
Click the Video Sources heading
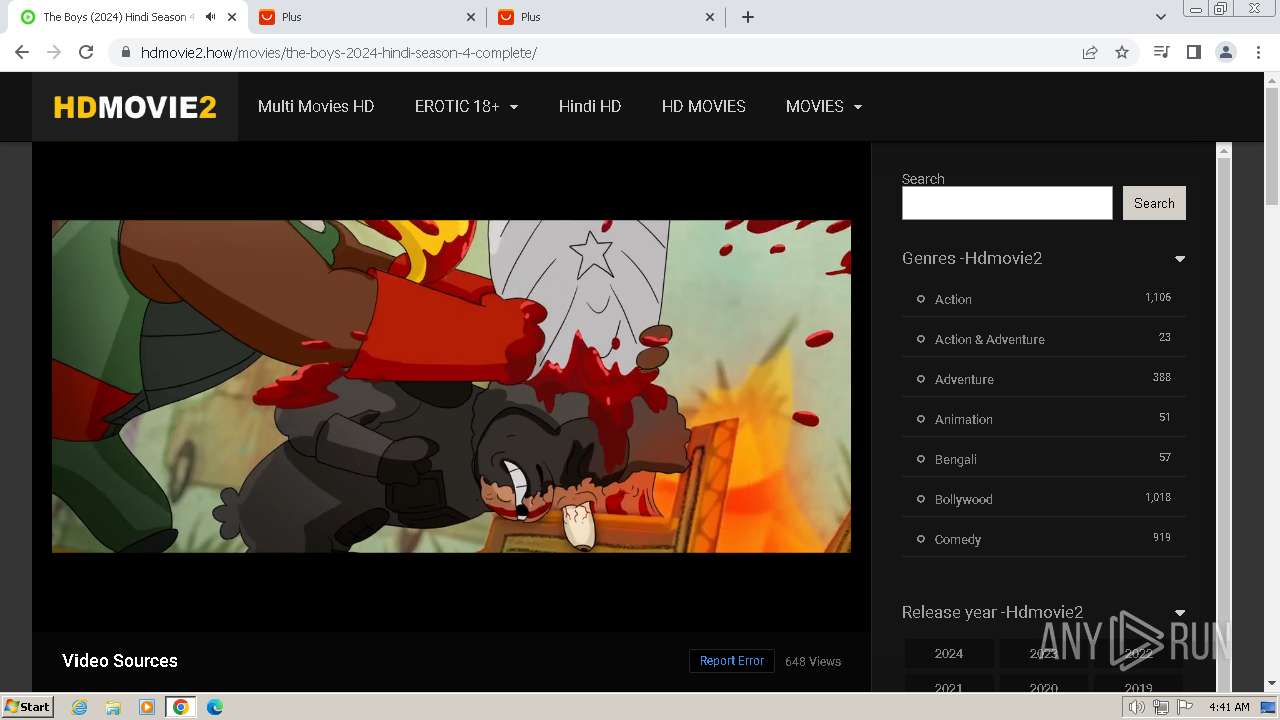click(120, 661)
